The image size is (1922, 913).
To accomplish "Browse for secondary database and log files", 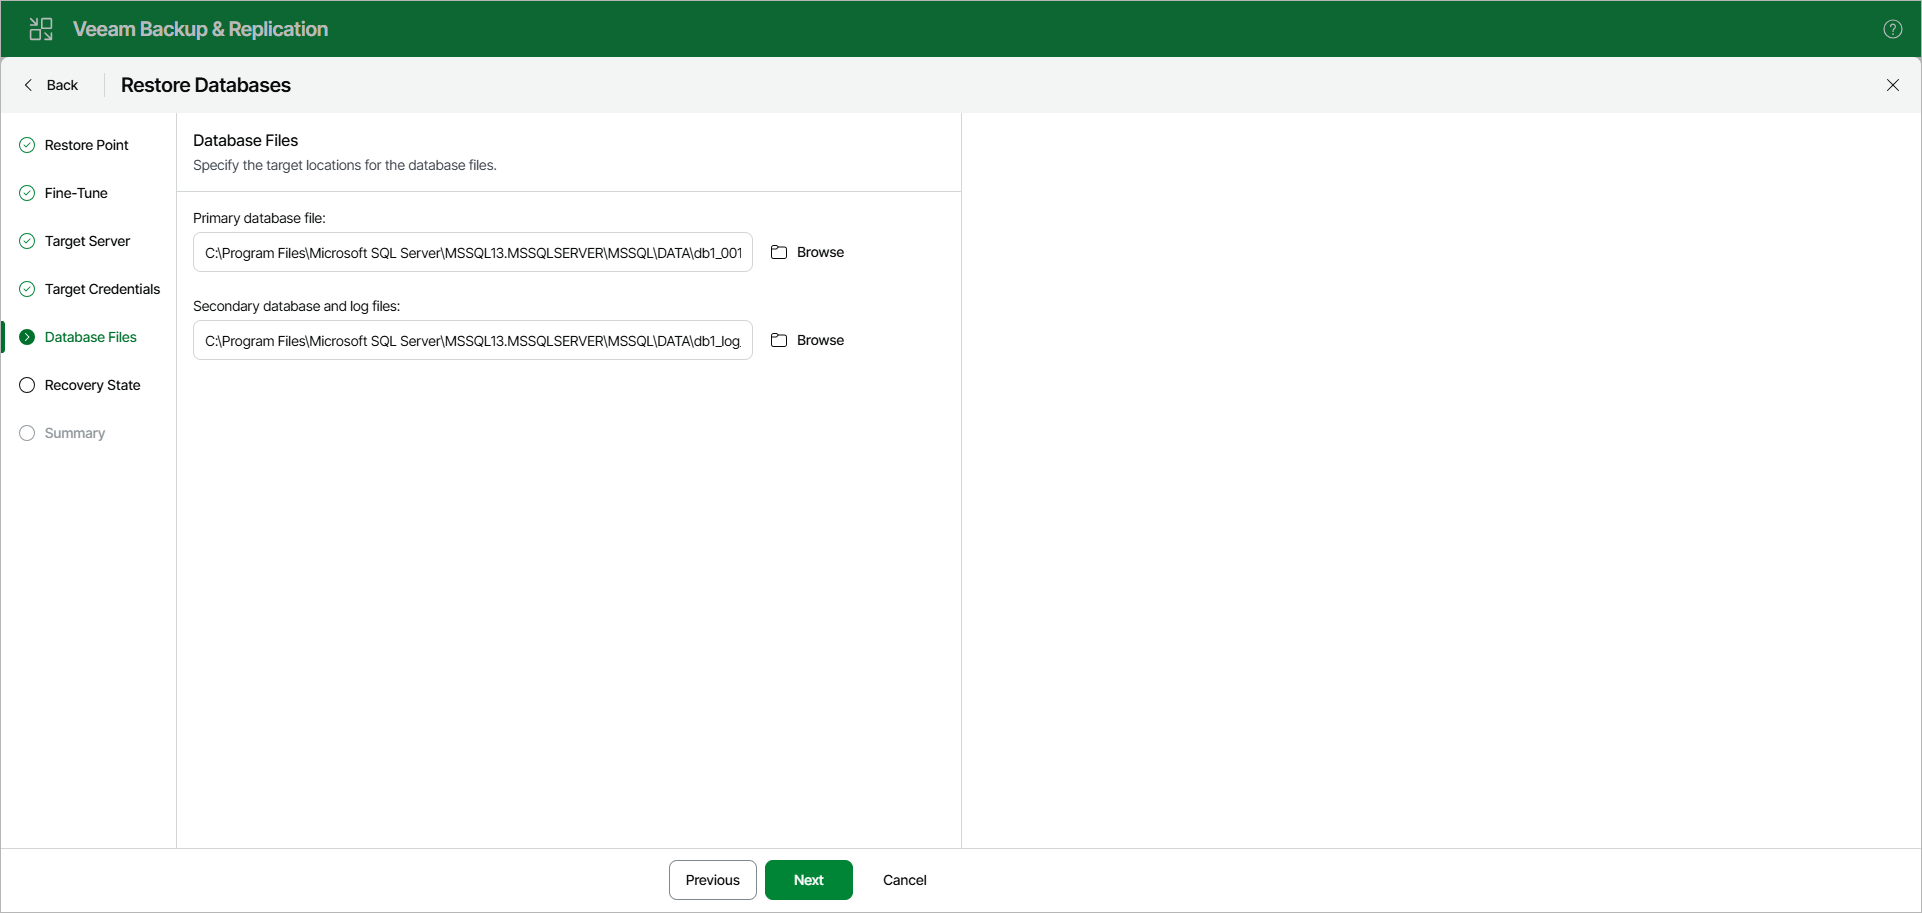I will pyautogui.click(x=808, y=340).
